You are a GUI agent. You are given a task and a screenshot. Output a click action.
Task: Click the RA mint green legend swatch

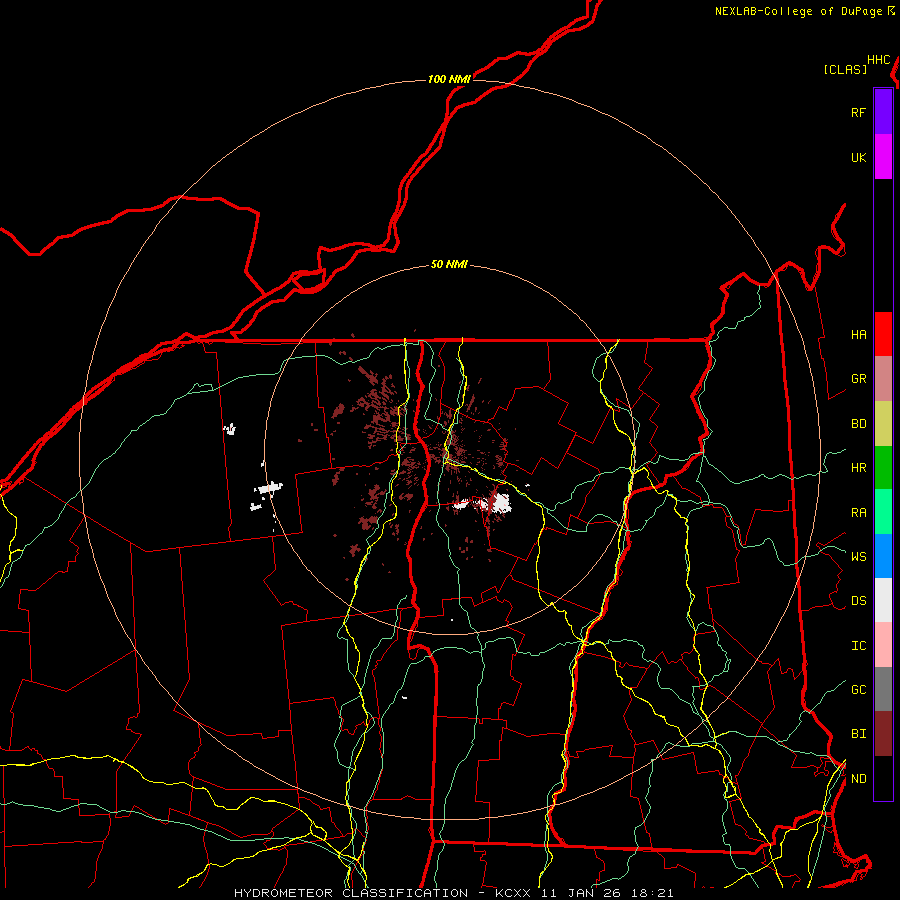(x=883, y=512)
